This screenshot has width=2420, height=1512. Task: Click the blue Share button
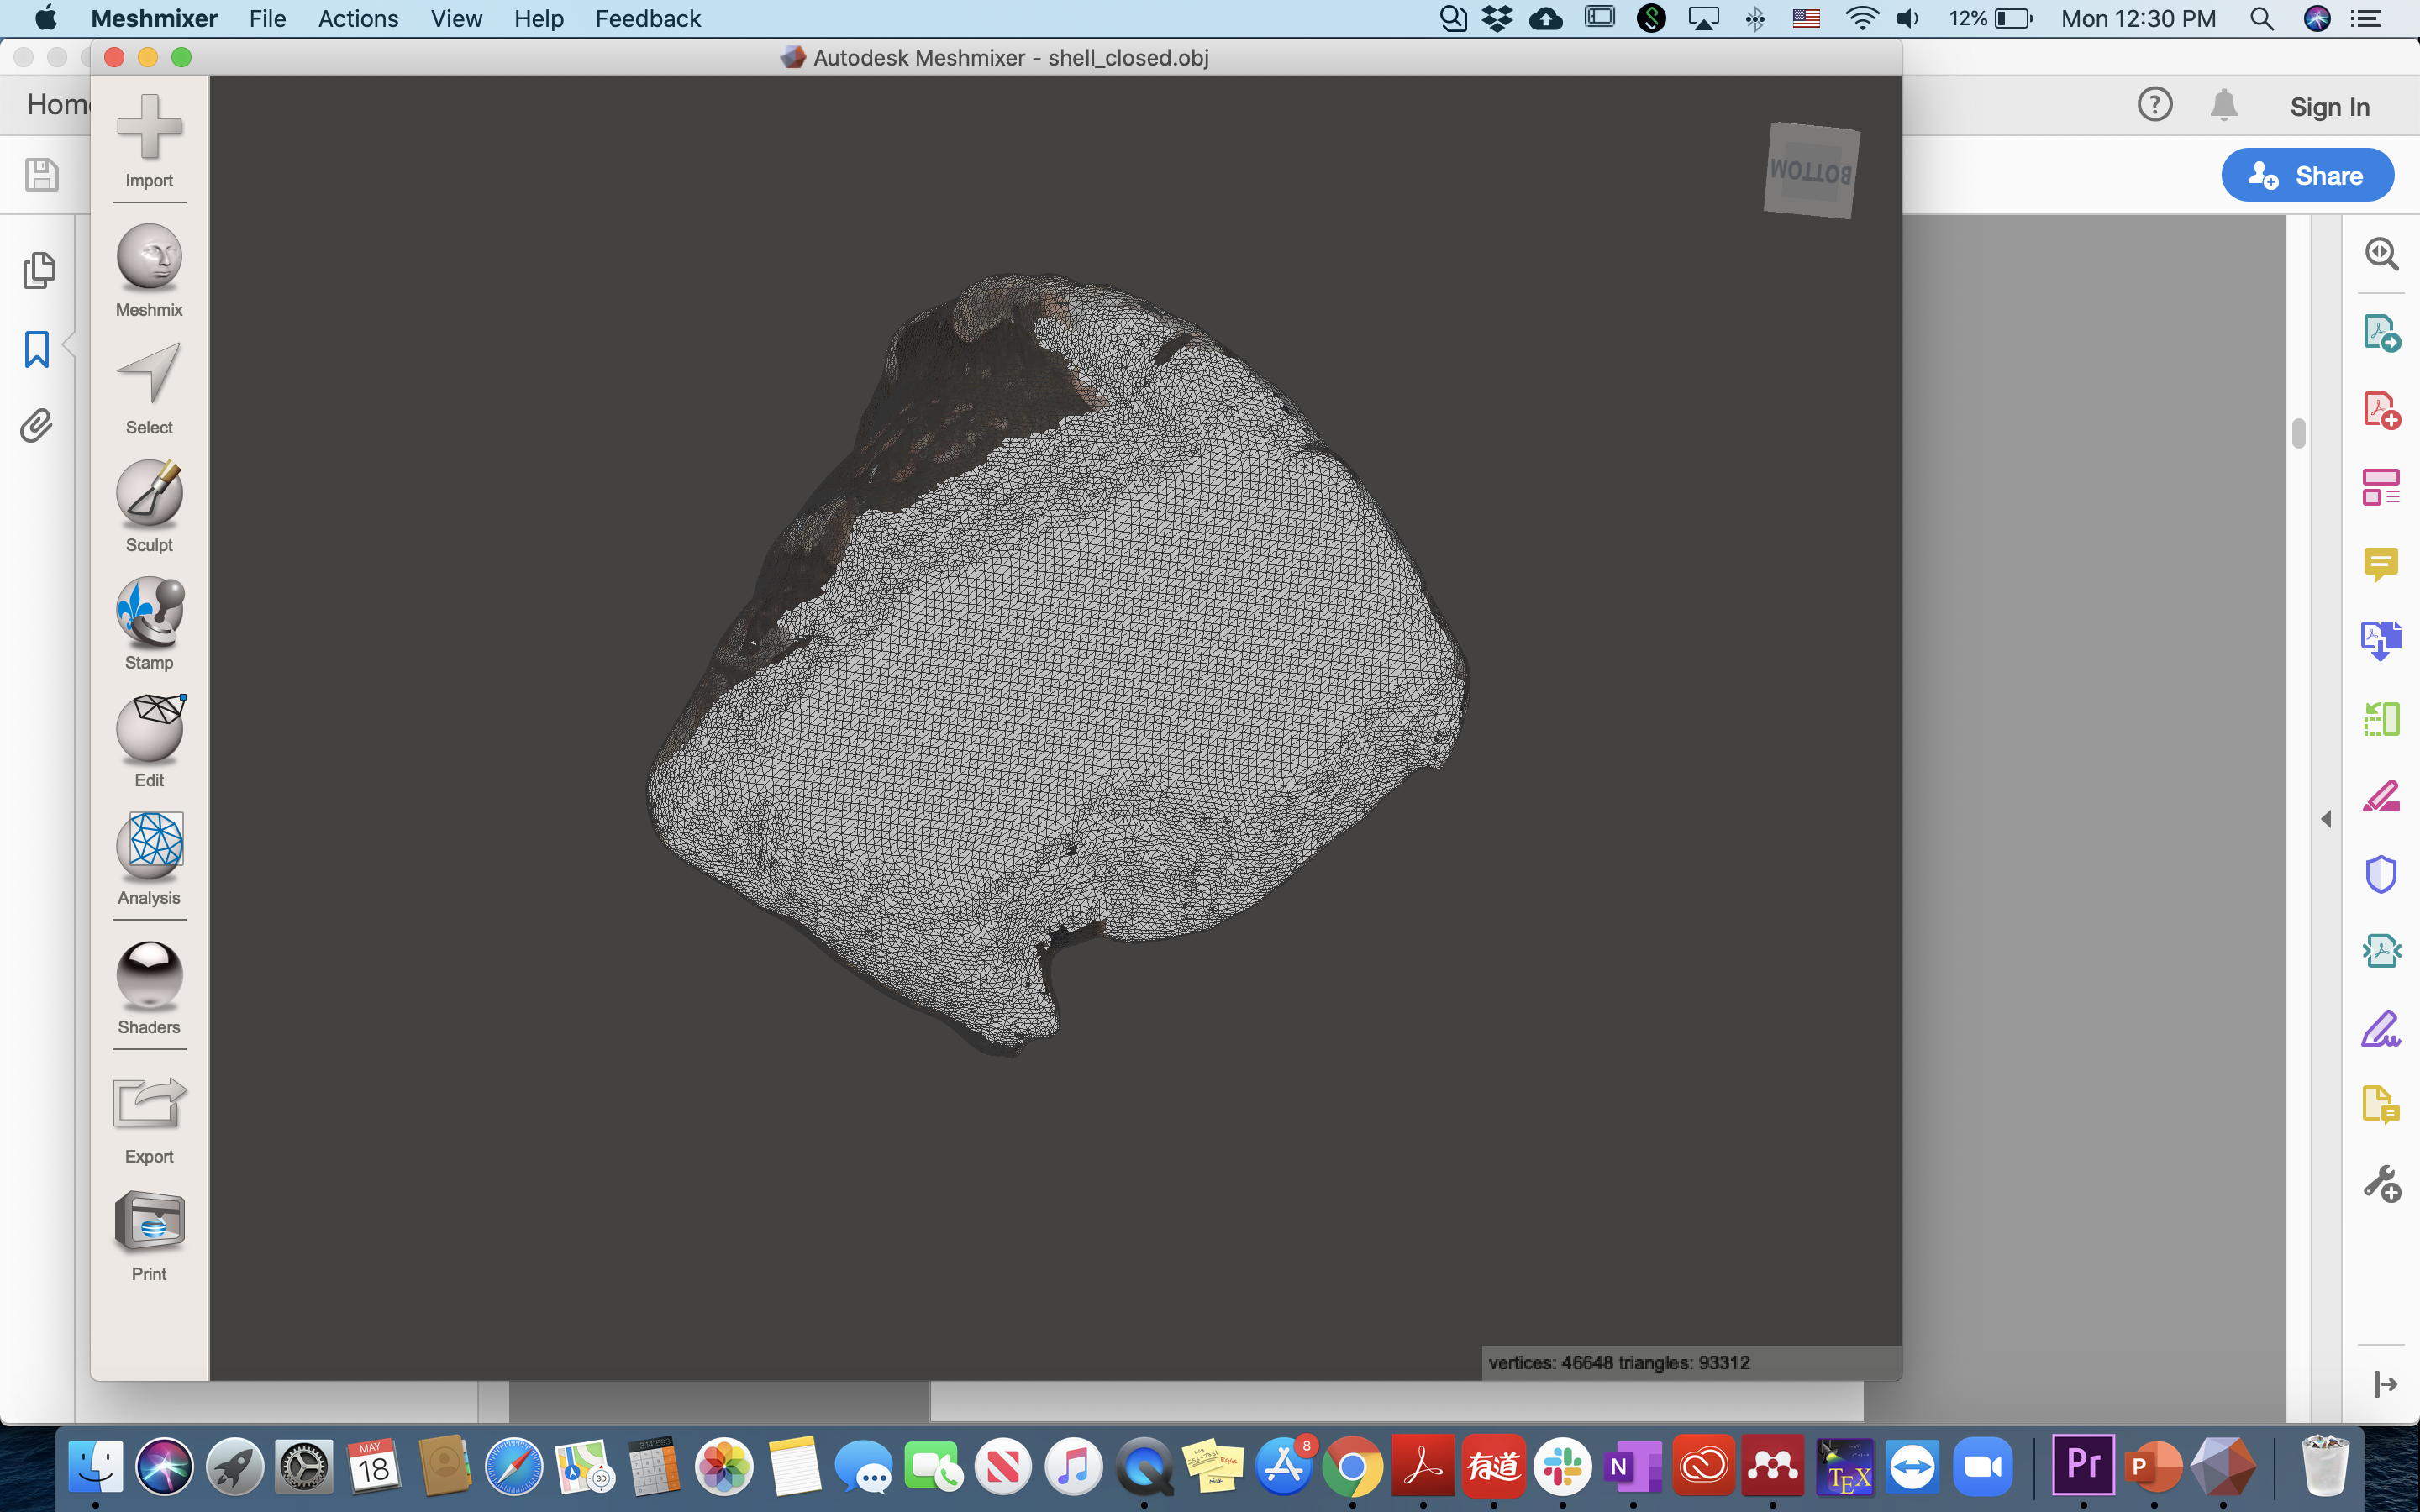click(2307, 176)
